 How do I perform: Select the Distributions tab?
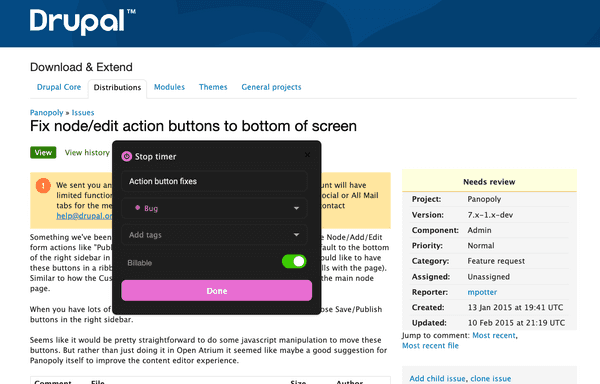click(117, 88)
